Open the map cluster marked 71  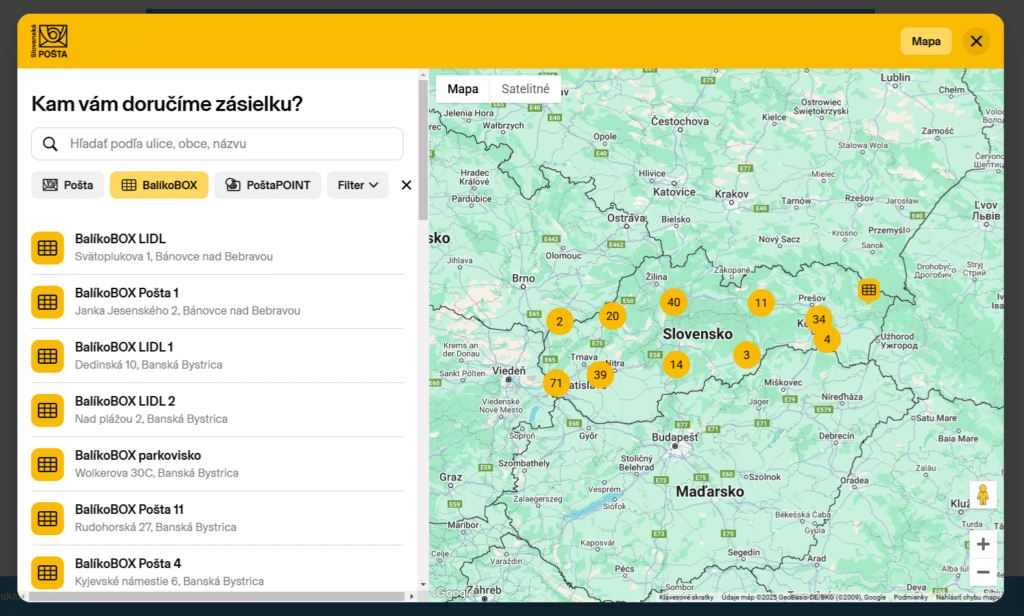tap(556, 383)
